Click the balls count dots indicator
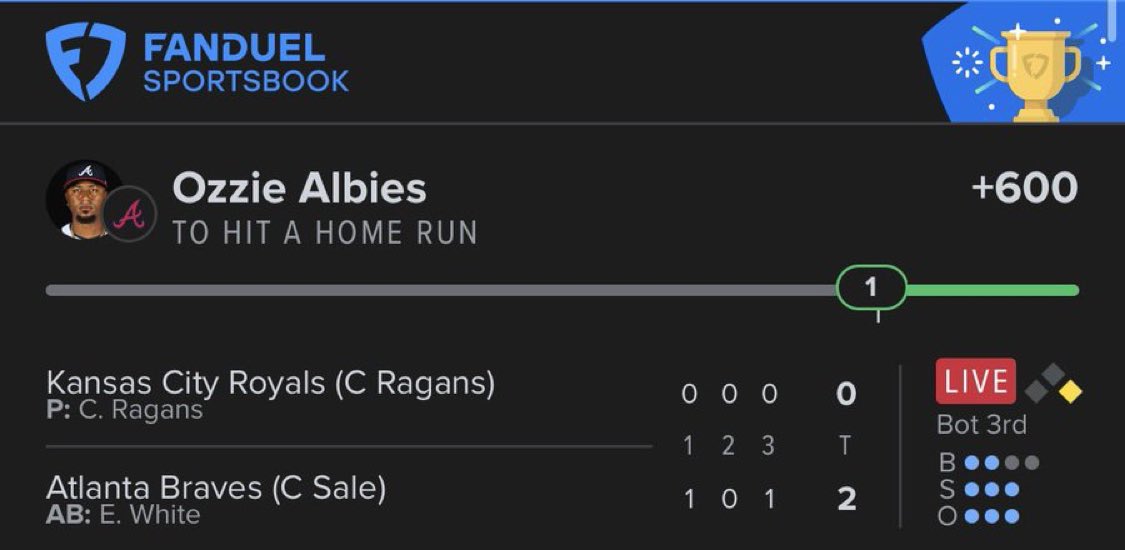This screenshot has width=1125, height=550. (1000, 463)
